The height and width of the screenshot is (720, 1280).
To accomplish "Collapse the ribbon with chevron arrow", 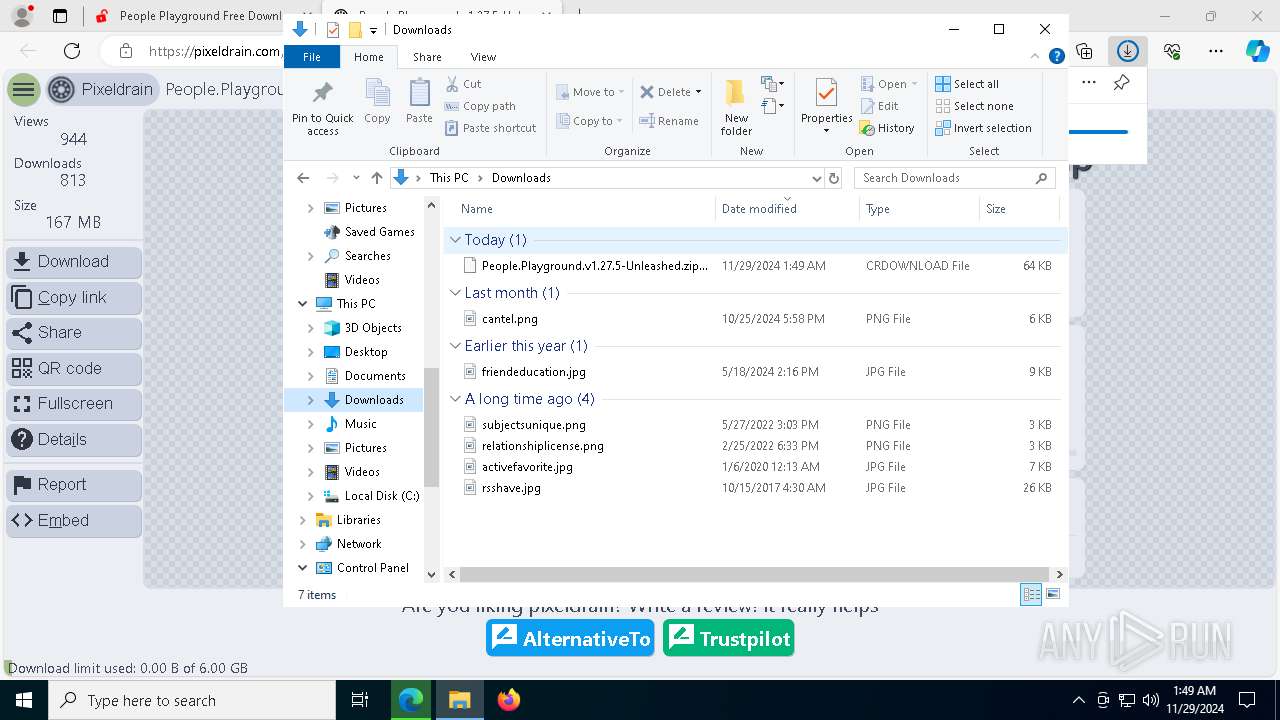I will (1036, 57).
